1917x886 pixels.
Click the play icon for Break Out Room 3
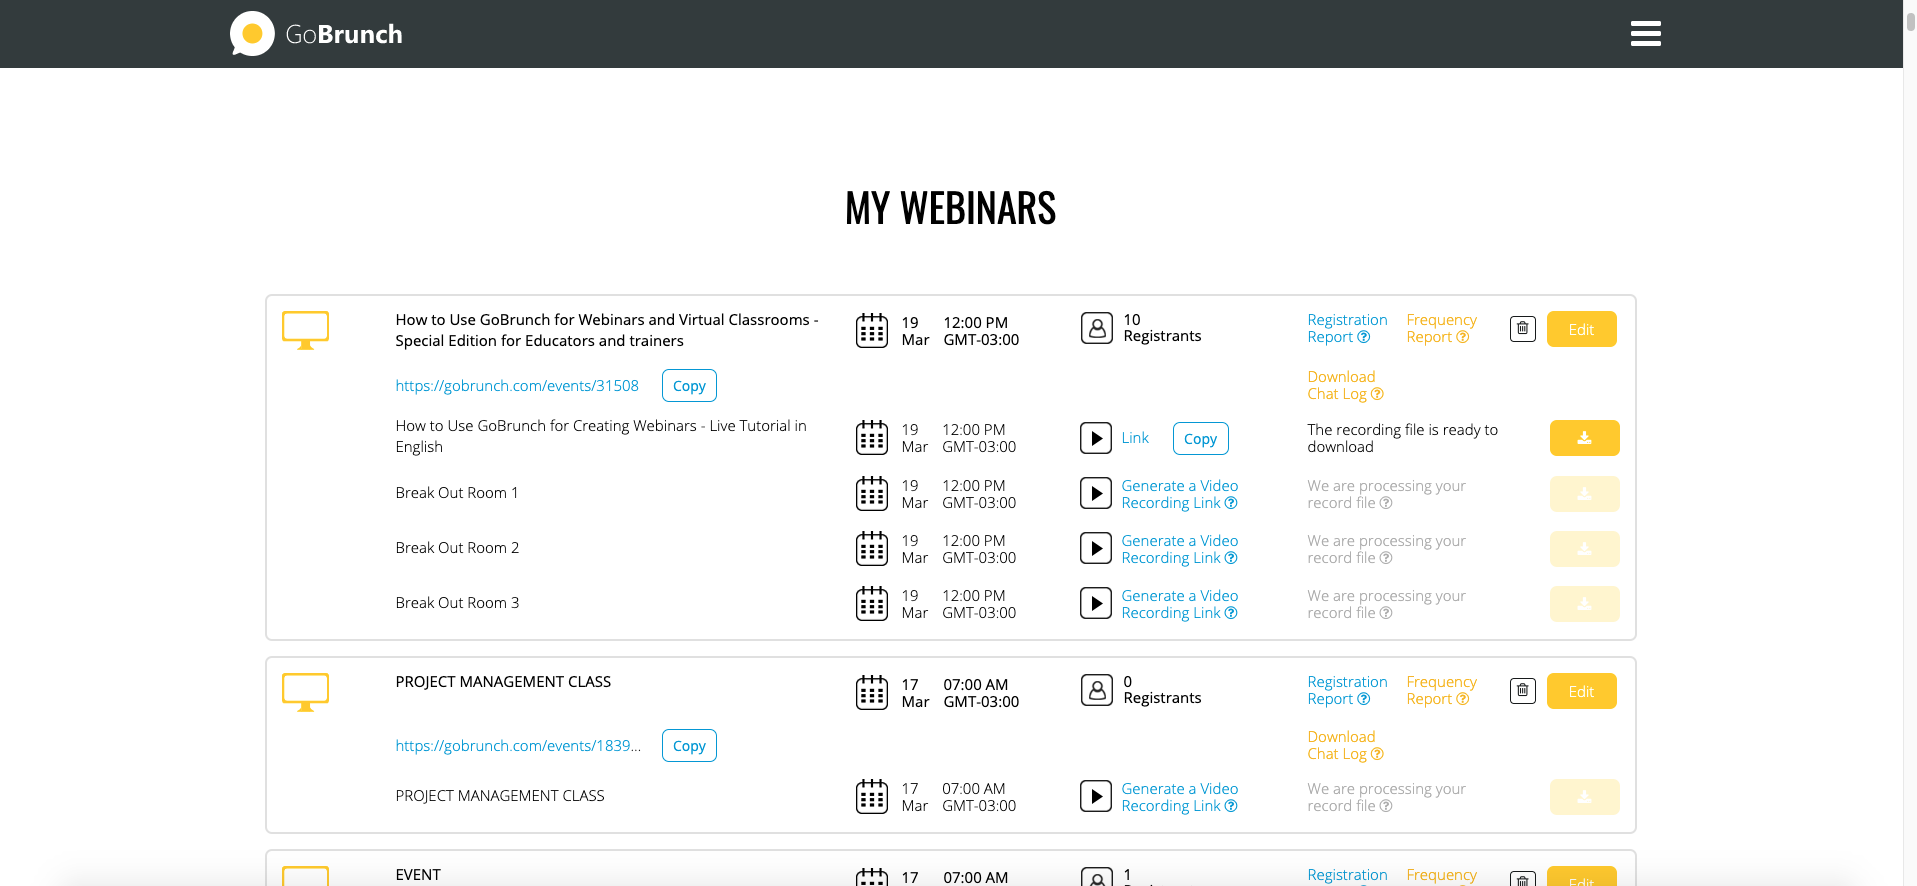(x=1096, y=603)
